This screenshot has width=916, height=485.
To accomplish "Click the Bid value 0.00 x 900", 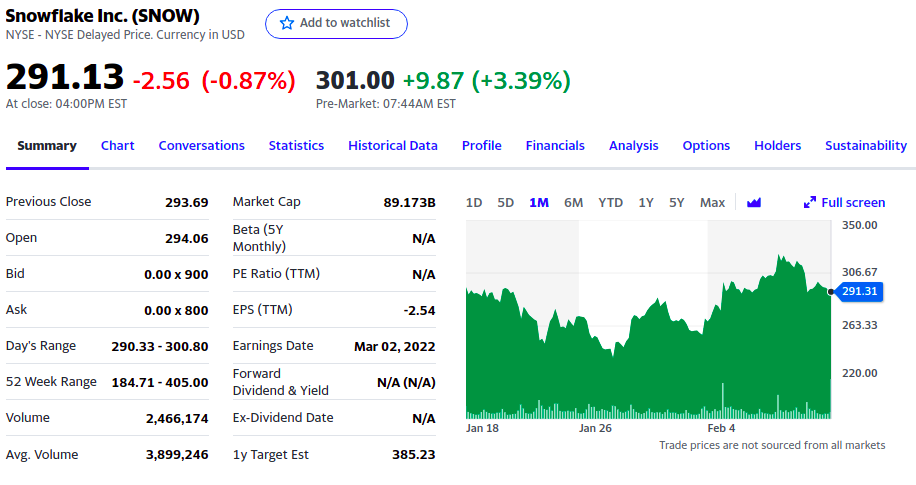I will (176, 275).
